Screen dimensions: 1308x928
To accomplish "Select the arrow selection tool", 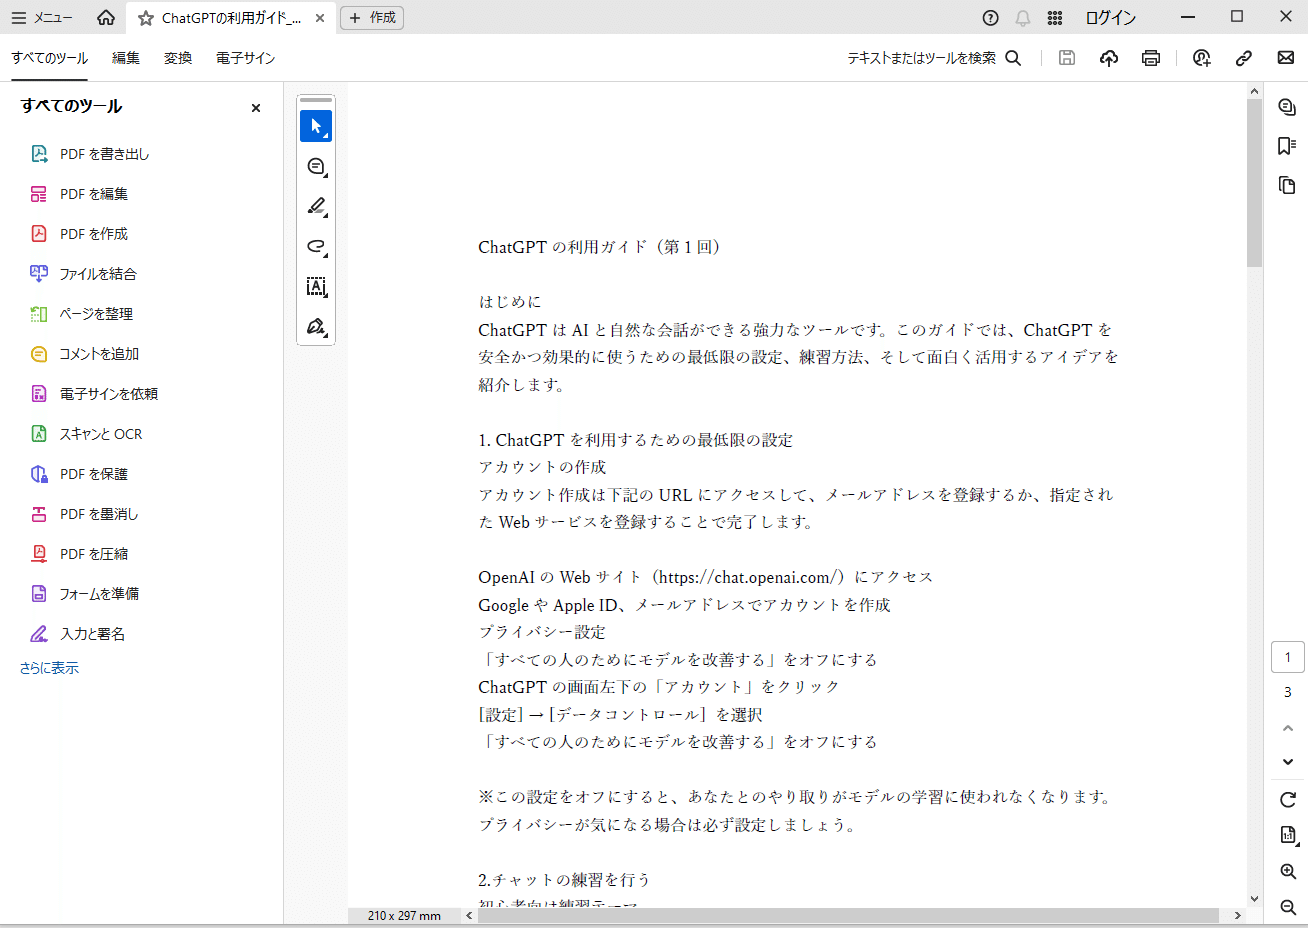I will pos(316,126).
